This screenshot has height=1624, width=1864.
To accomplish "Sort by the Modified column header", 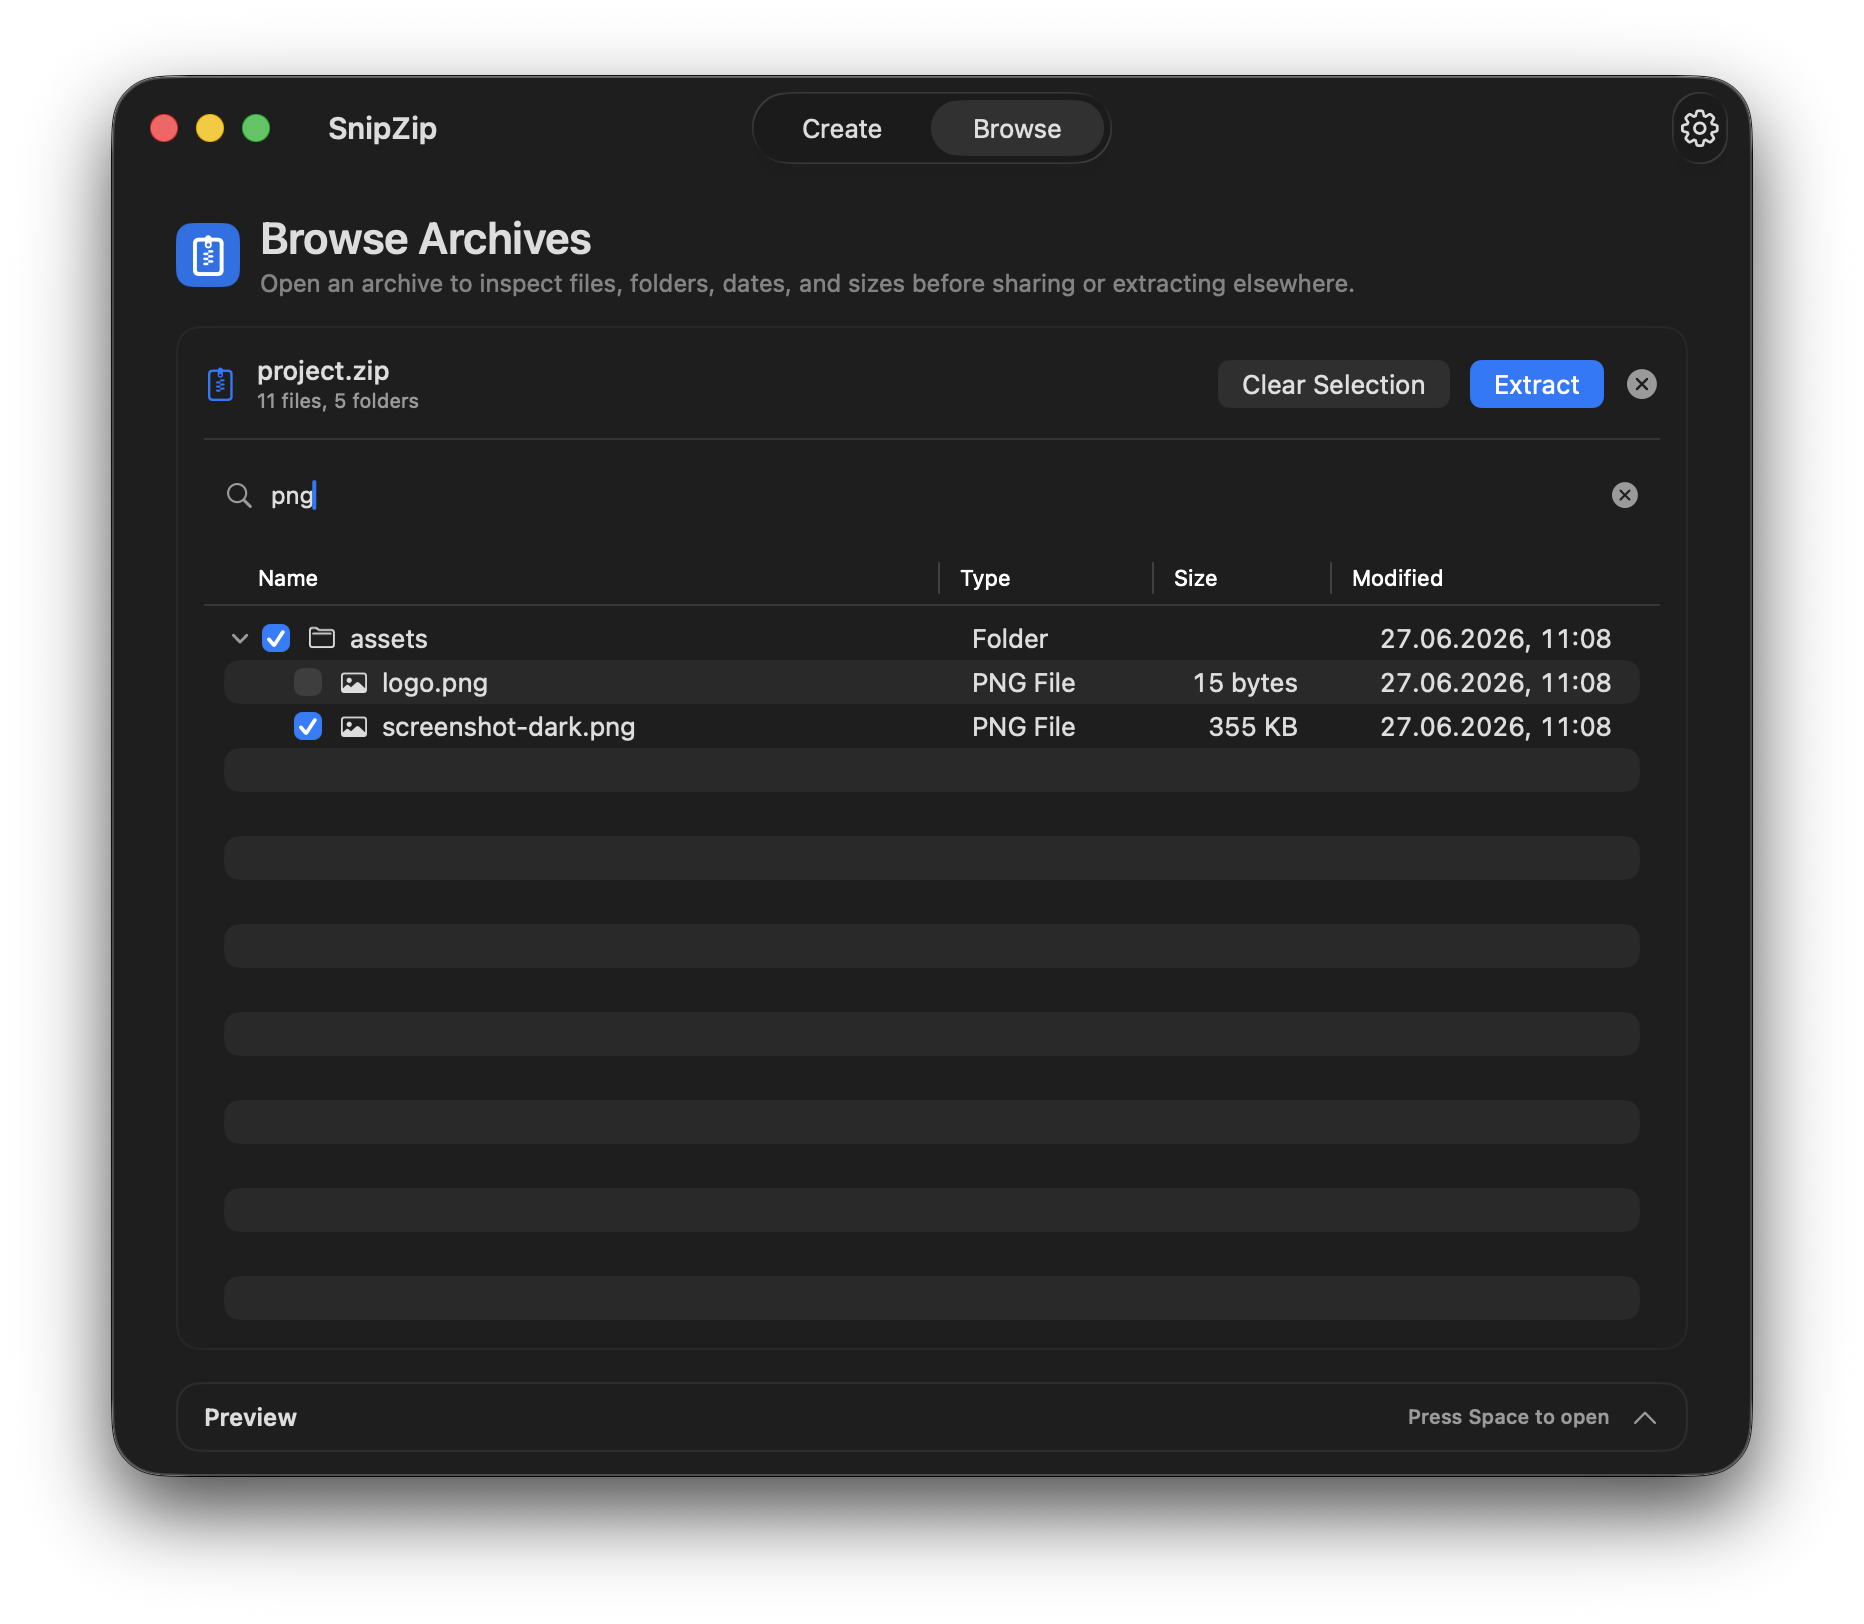I will [1397, 578].
